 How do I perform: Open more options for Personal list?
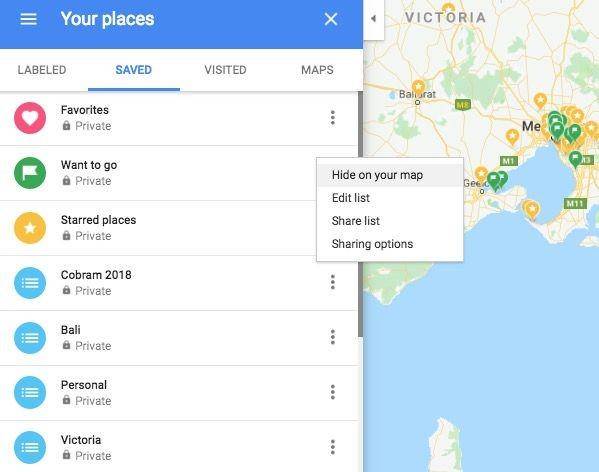(x=333, y=392)
